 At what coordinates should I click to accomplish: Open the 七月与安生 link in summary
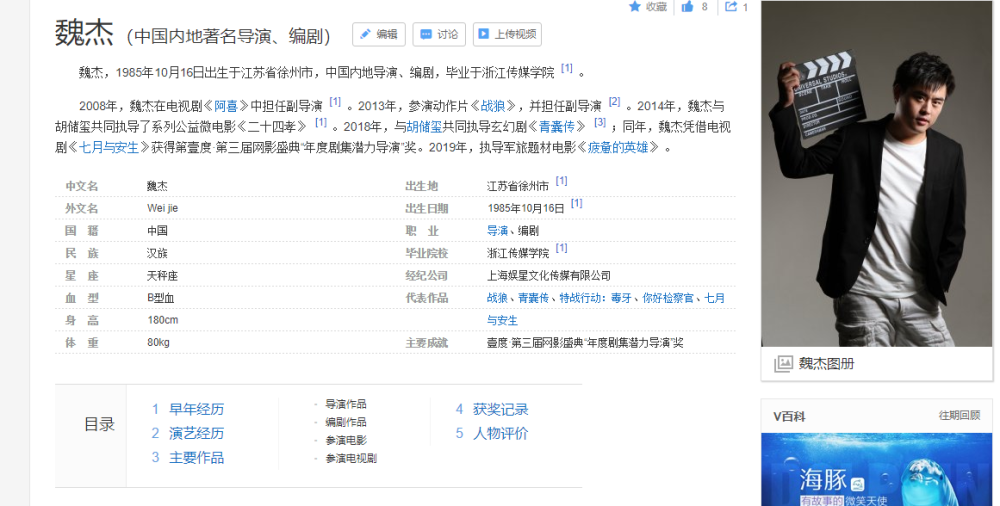point(108,147)
